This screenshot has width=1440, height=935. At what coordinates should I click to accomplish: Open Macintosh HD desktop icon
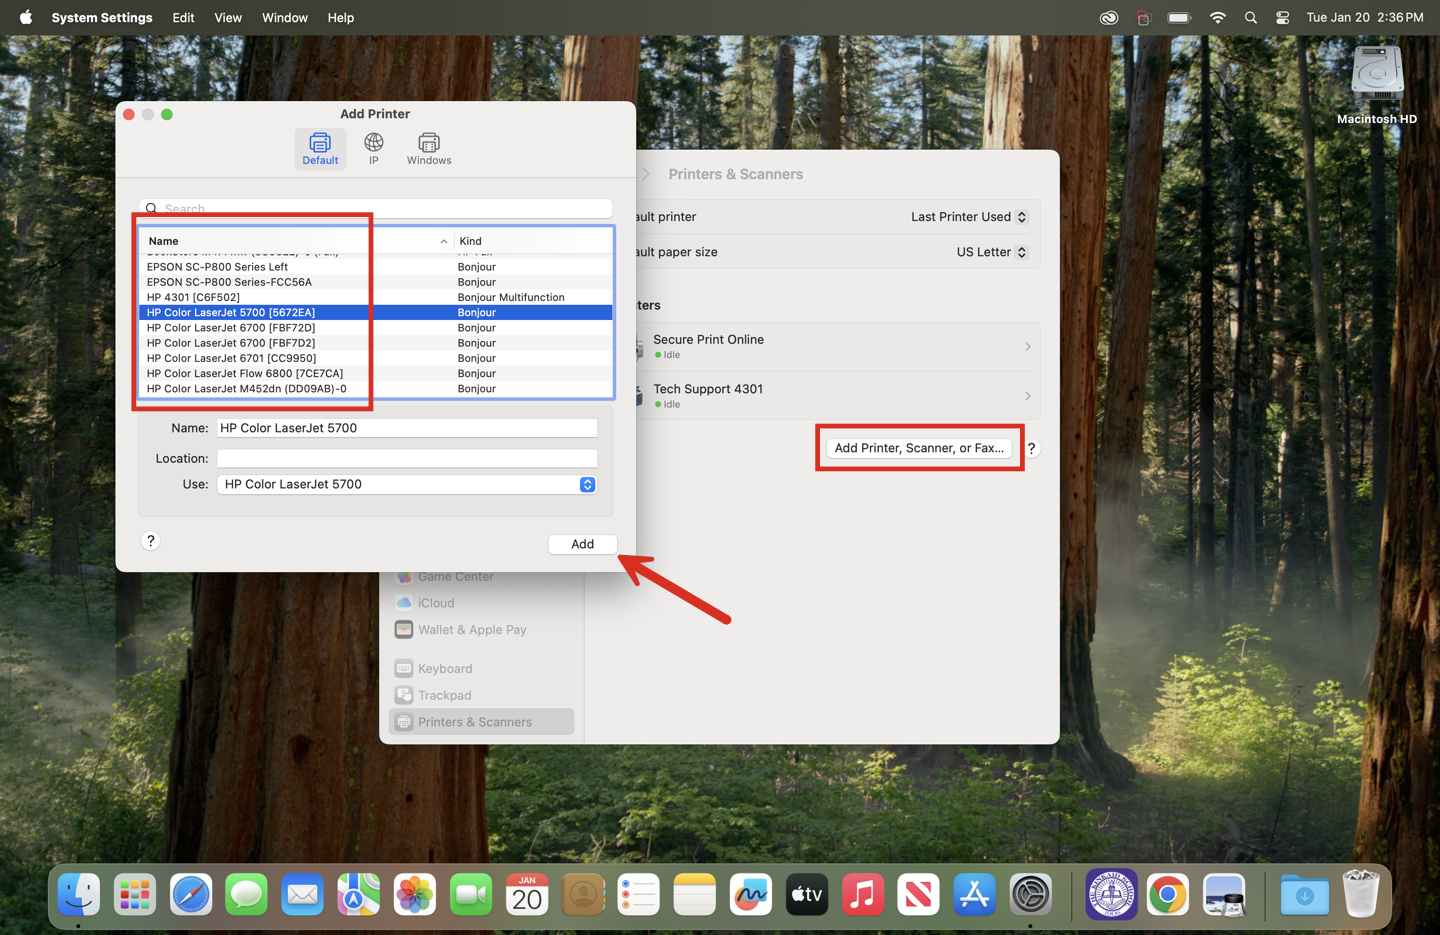(1377, 84)
